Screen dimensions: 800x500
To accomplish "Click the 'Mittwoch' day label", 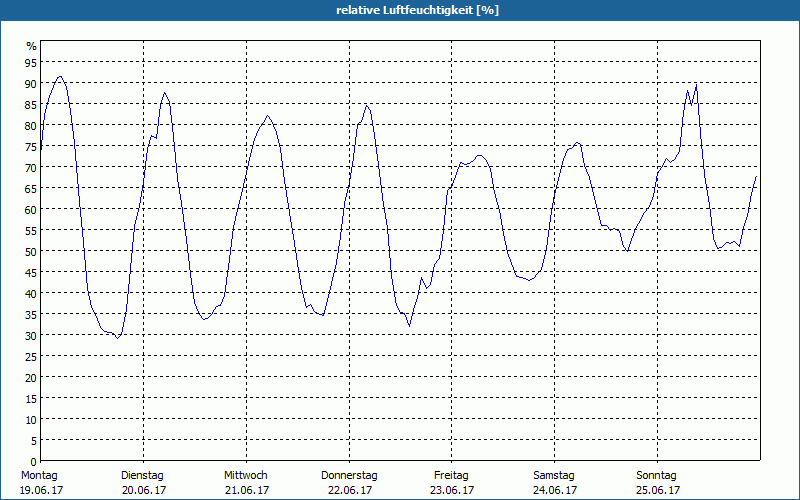I will coord(245,475).
